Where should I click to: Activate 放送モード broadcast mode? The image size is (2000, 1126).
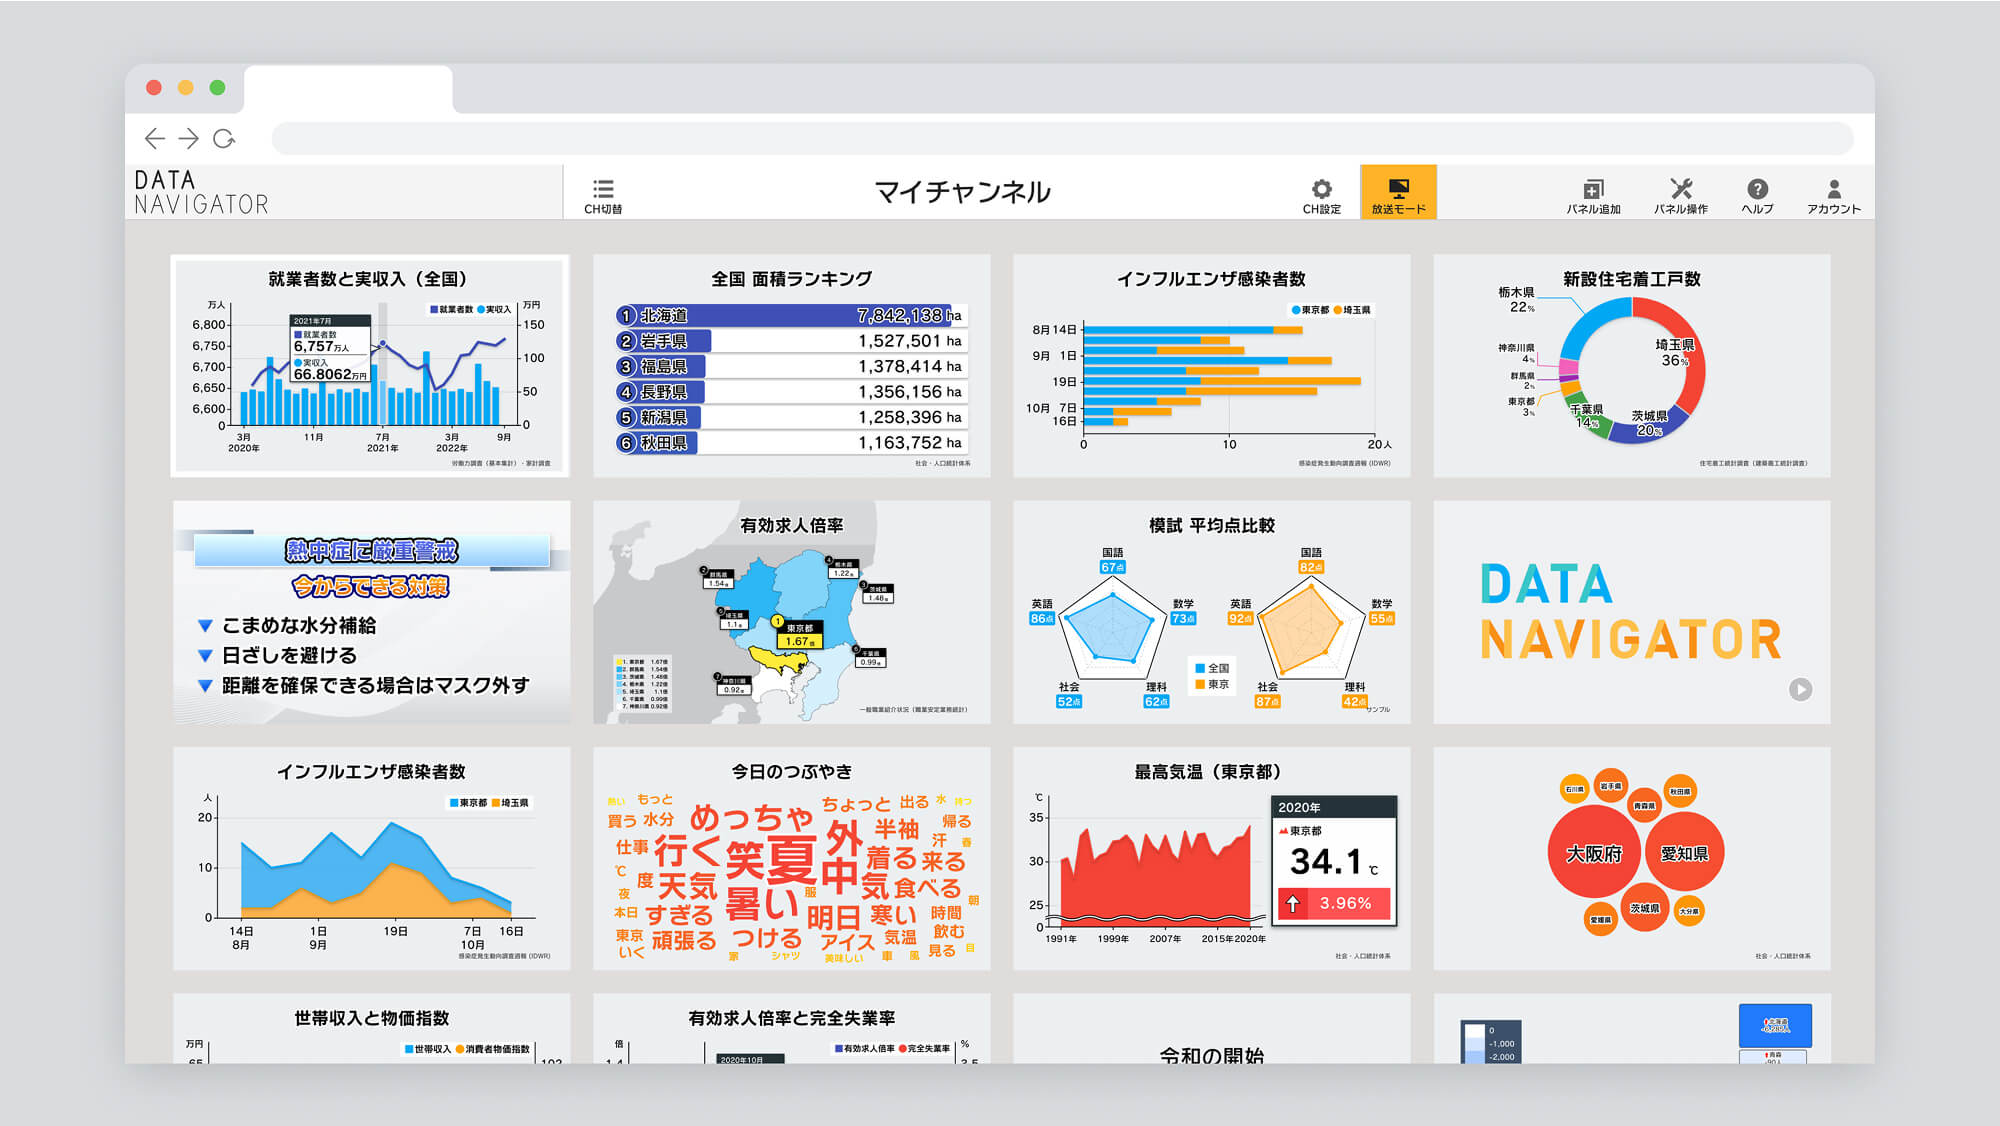(x=1398, y=192)
